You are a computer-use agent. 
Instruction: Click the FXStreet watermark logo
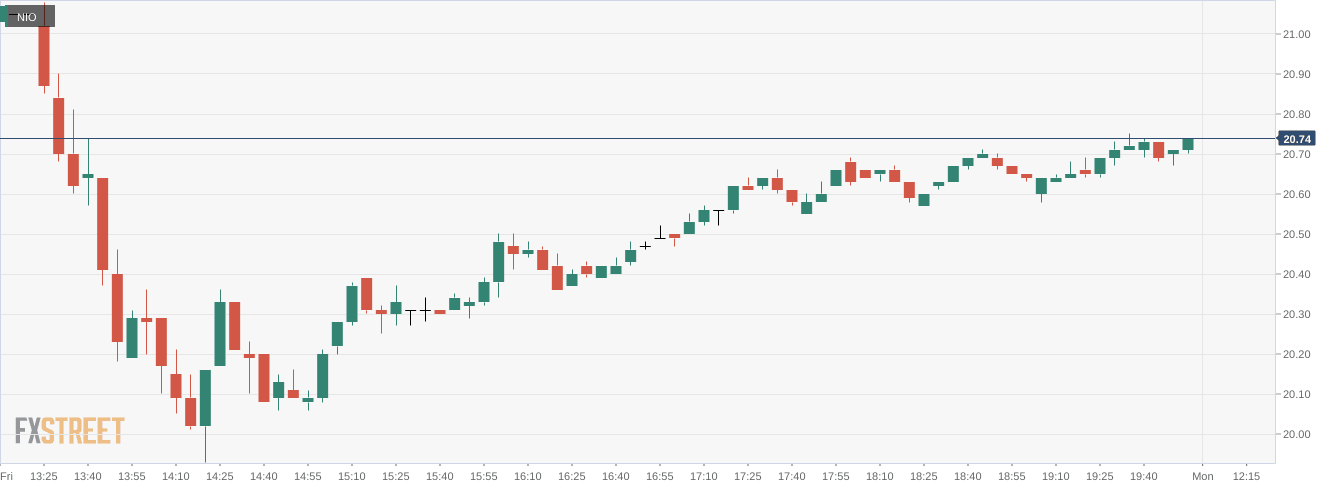click(69, 431)
